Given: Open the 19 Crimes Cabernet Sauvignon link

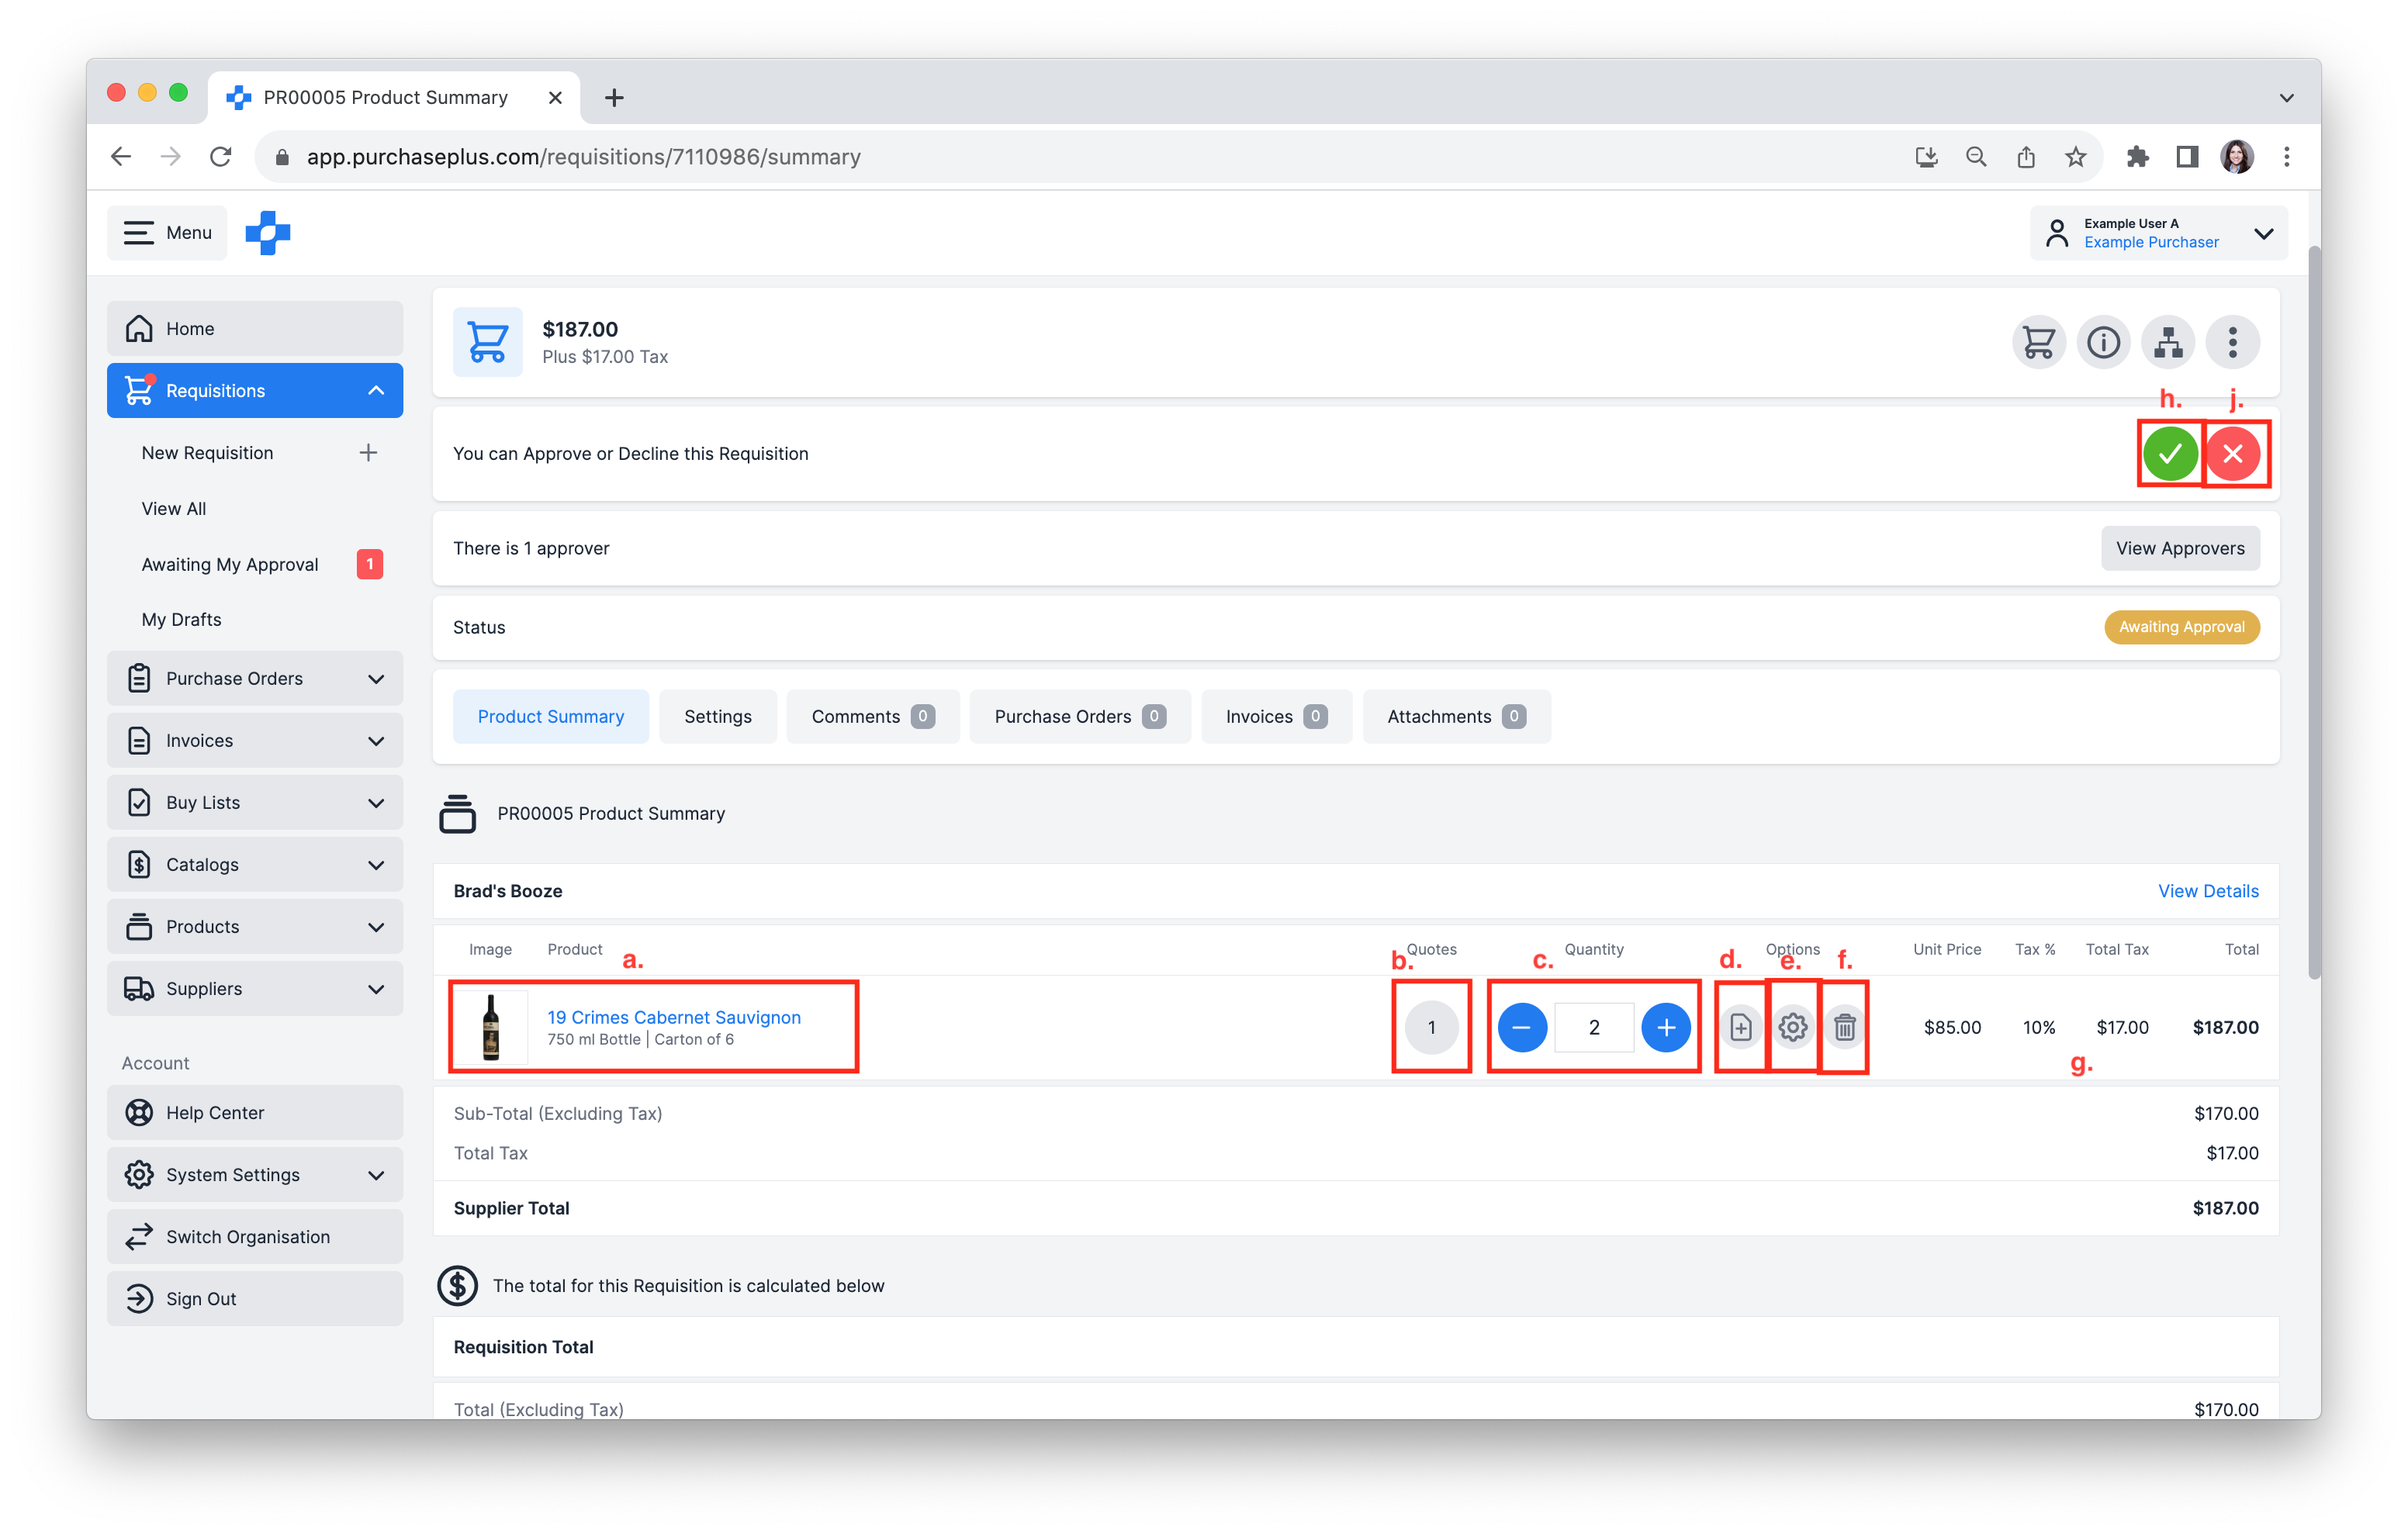Looking at the screenshot, I should point(673,1017).
